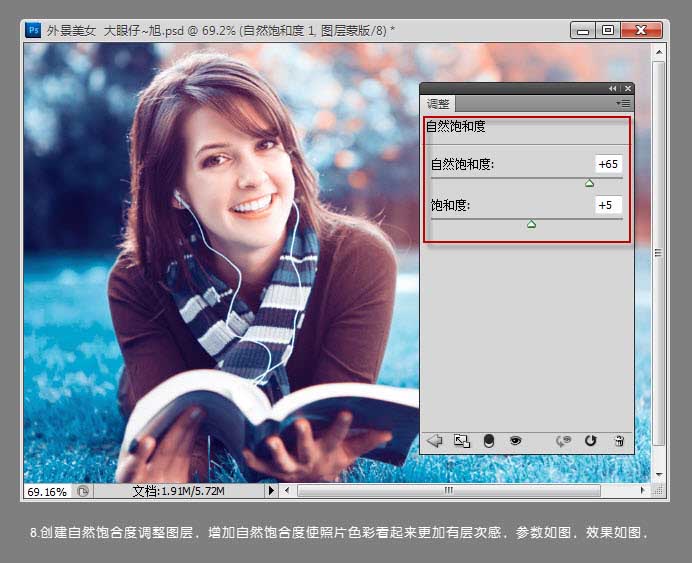Open the adjustments panel flyout menu
The width and height of the screenshot is (692, 563).
(624, 104)
